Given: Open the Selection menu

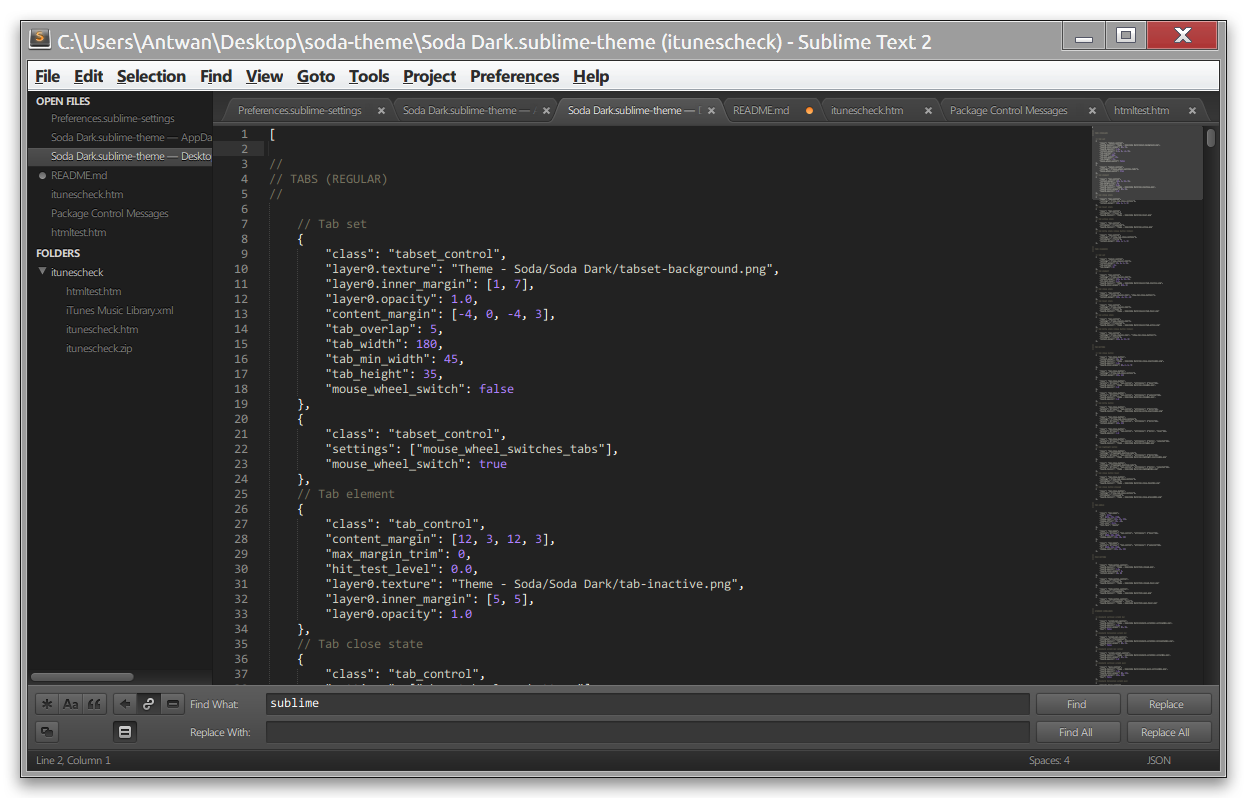Looking at the screenshot, I should click(151, 76).
